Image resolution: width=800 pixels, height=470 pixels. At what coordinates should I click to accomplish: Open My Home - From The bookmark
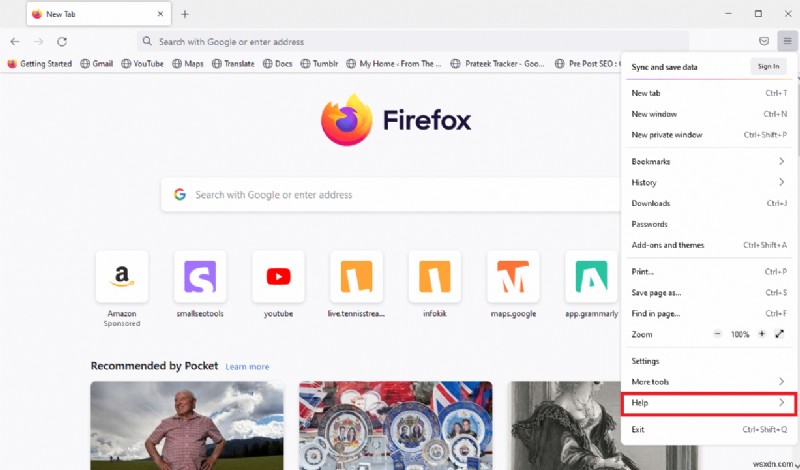tap(394, 64)
